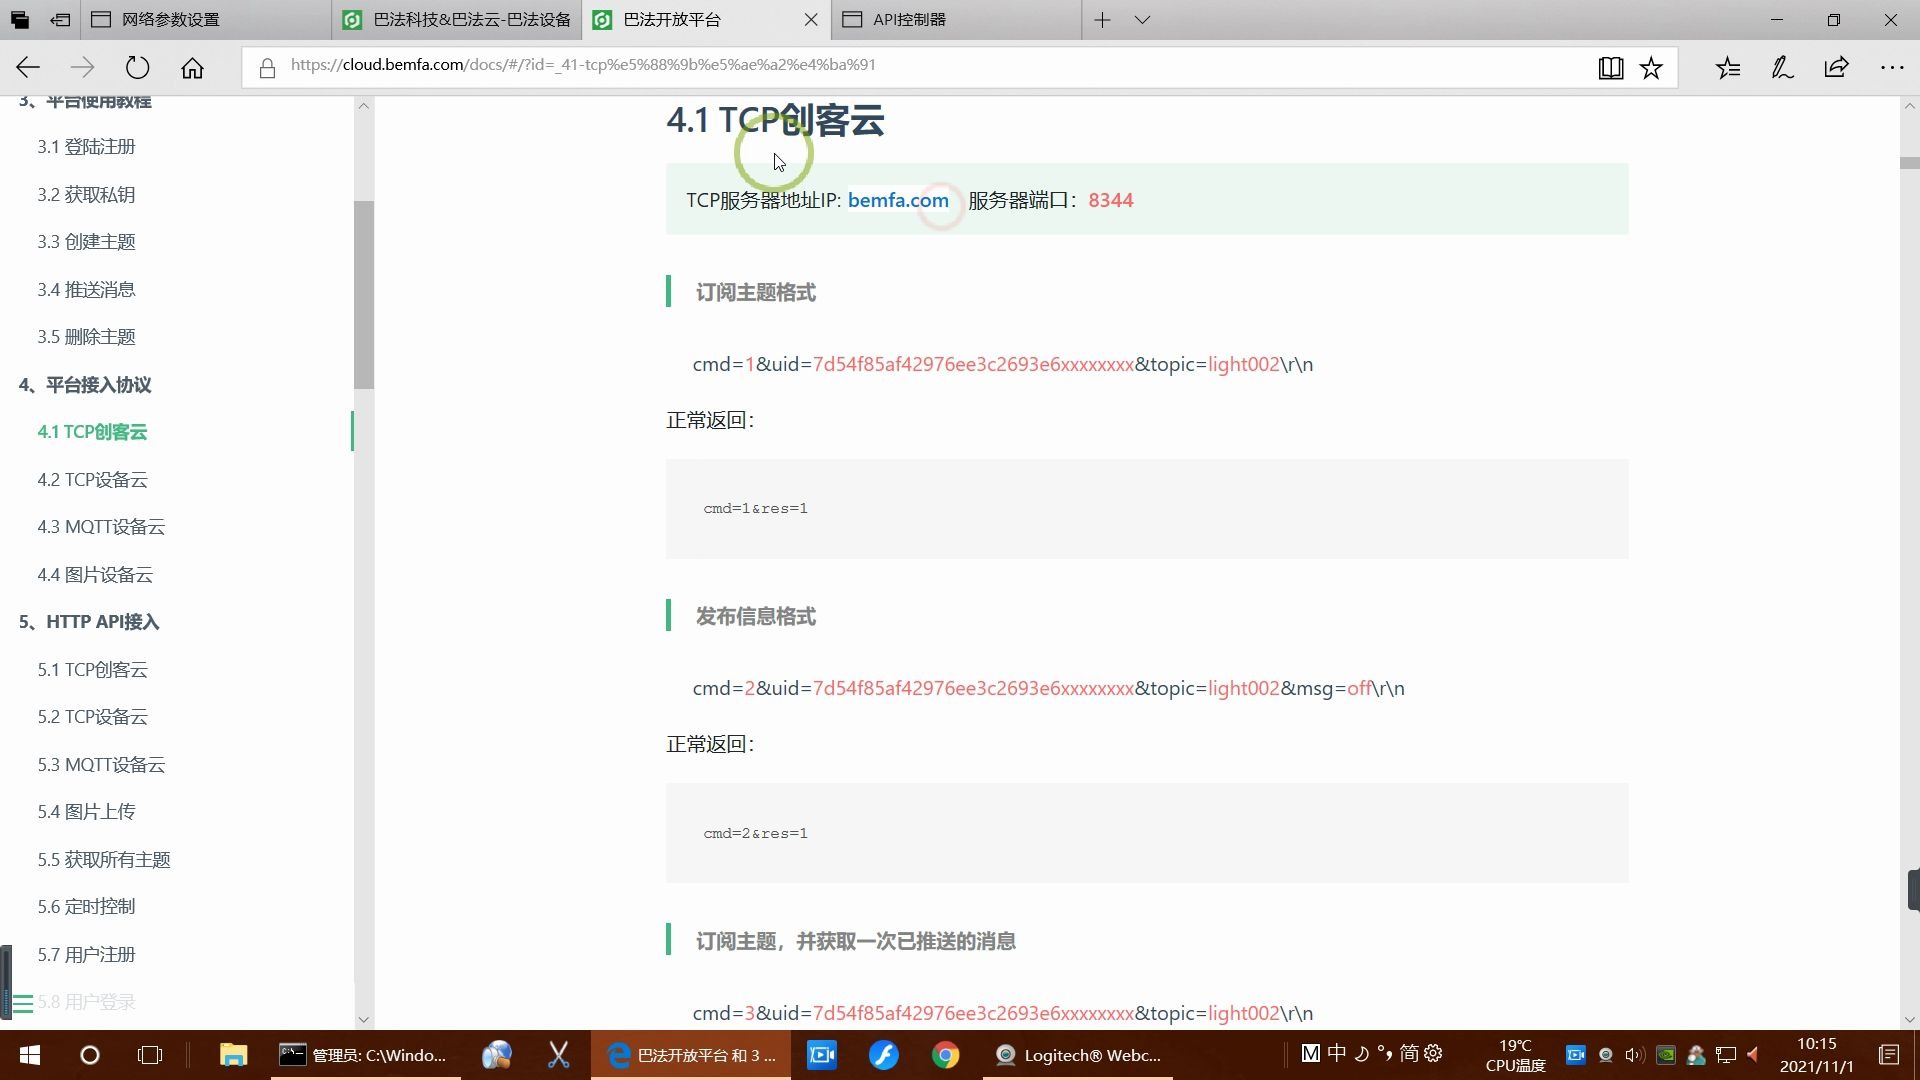Open IME settings gear icon
Image resolution: width=1920 pixels, height=1080 pixels.
click(x=1433, y=1053)
